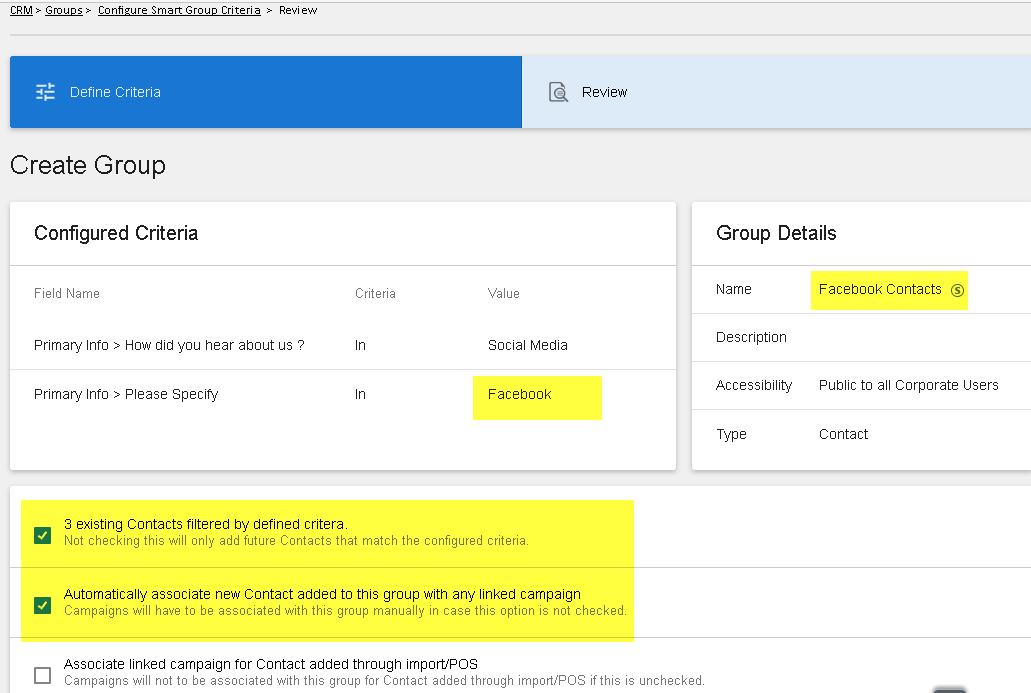1031x693 pixels.
Task: Click the Review magnifier document icon
Action: 558,92
